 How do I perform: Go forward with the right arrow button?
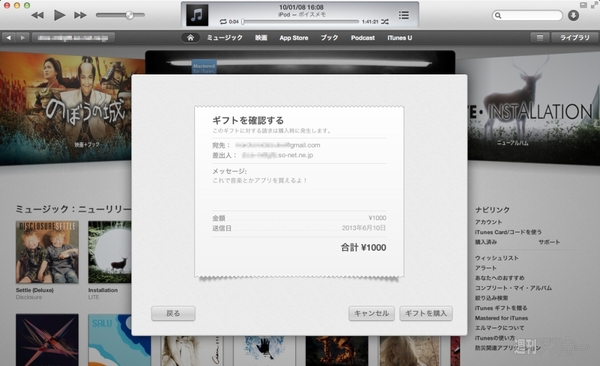[23, 38]
